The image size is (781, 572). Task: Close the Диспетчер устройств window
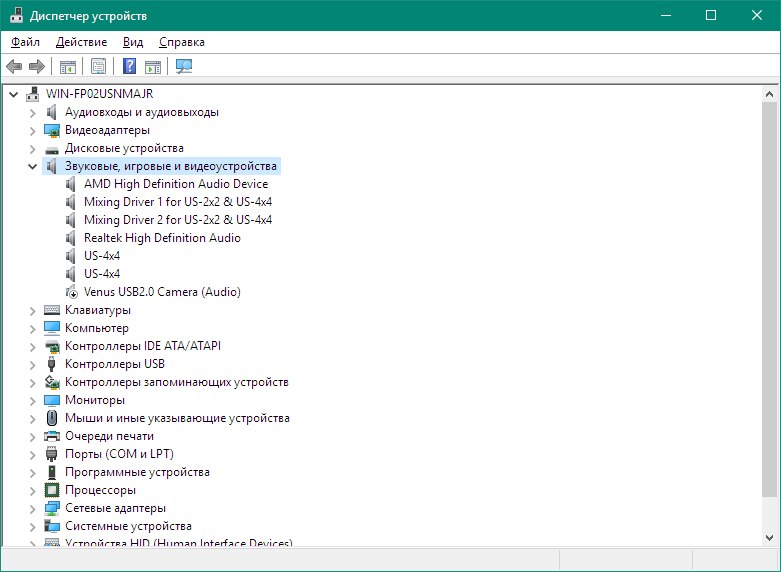pos(757,15)
